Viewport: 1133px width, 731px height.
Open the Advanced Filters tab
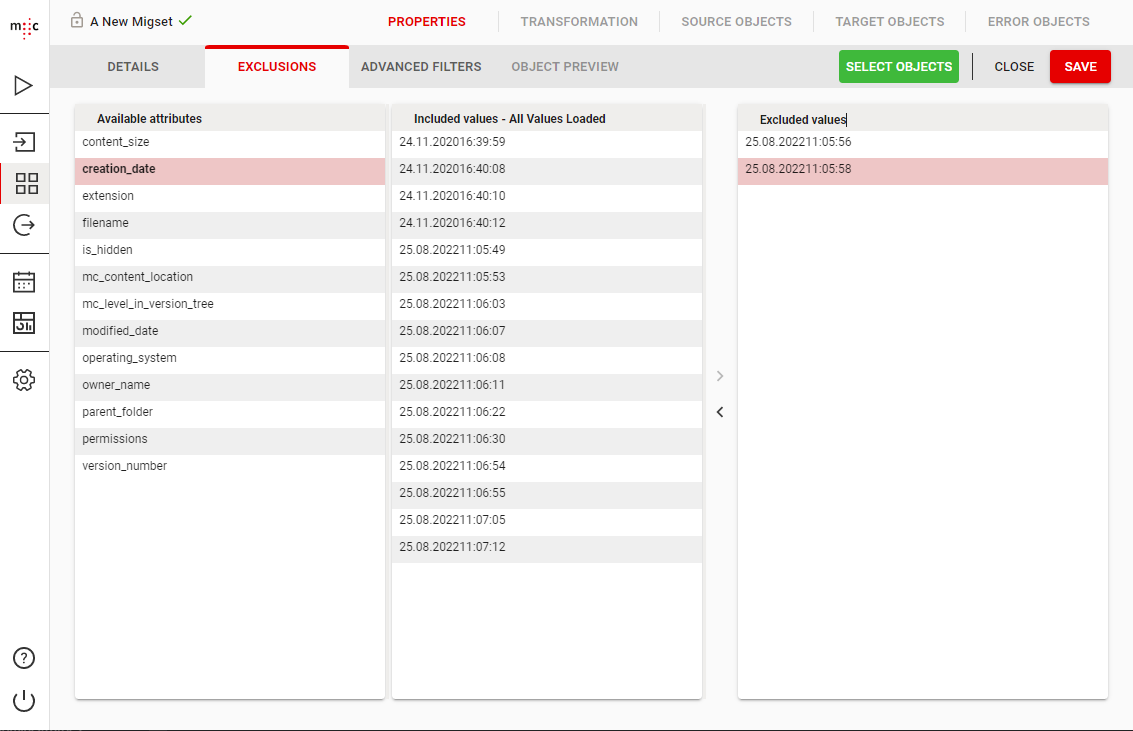pyautogui.click(x=421, y=67)
